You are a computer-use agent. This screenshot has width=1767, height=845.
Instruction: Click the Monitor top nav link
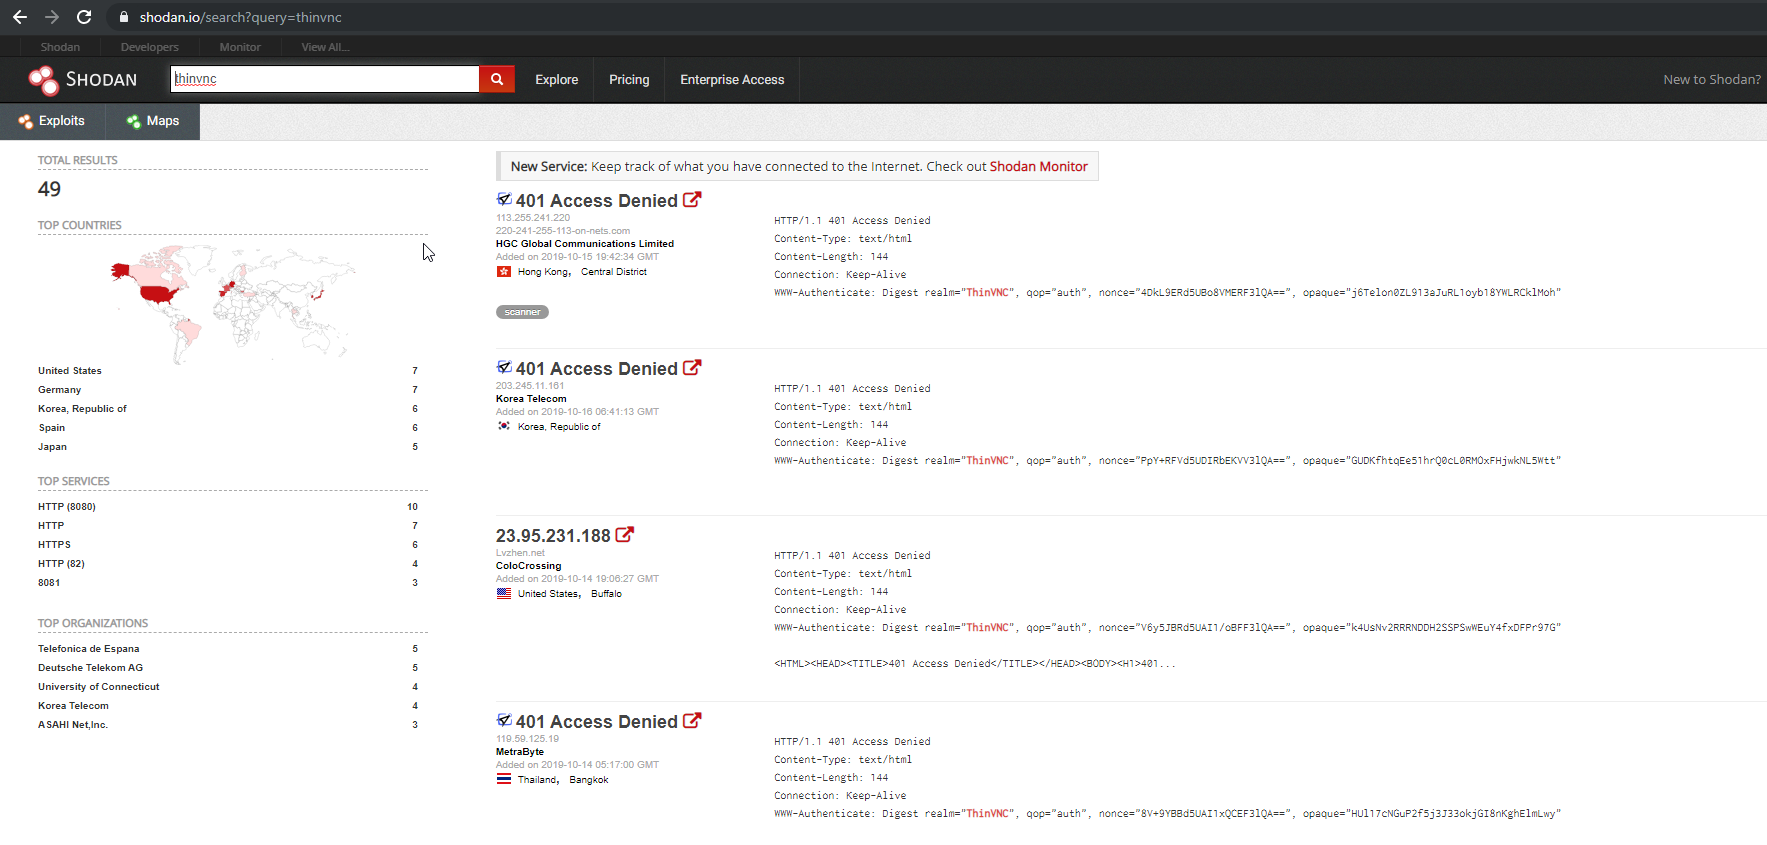coord(240,47)
